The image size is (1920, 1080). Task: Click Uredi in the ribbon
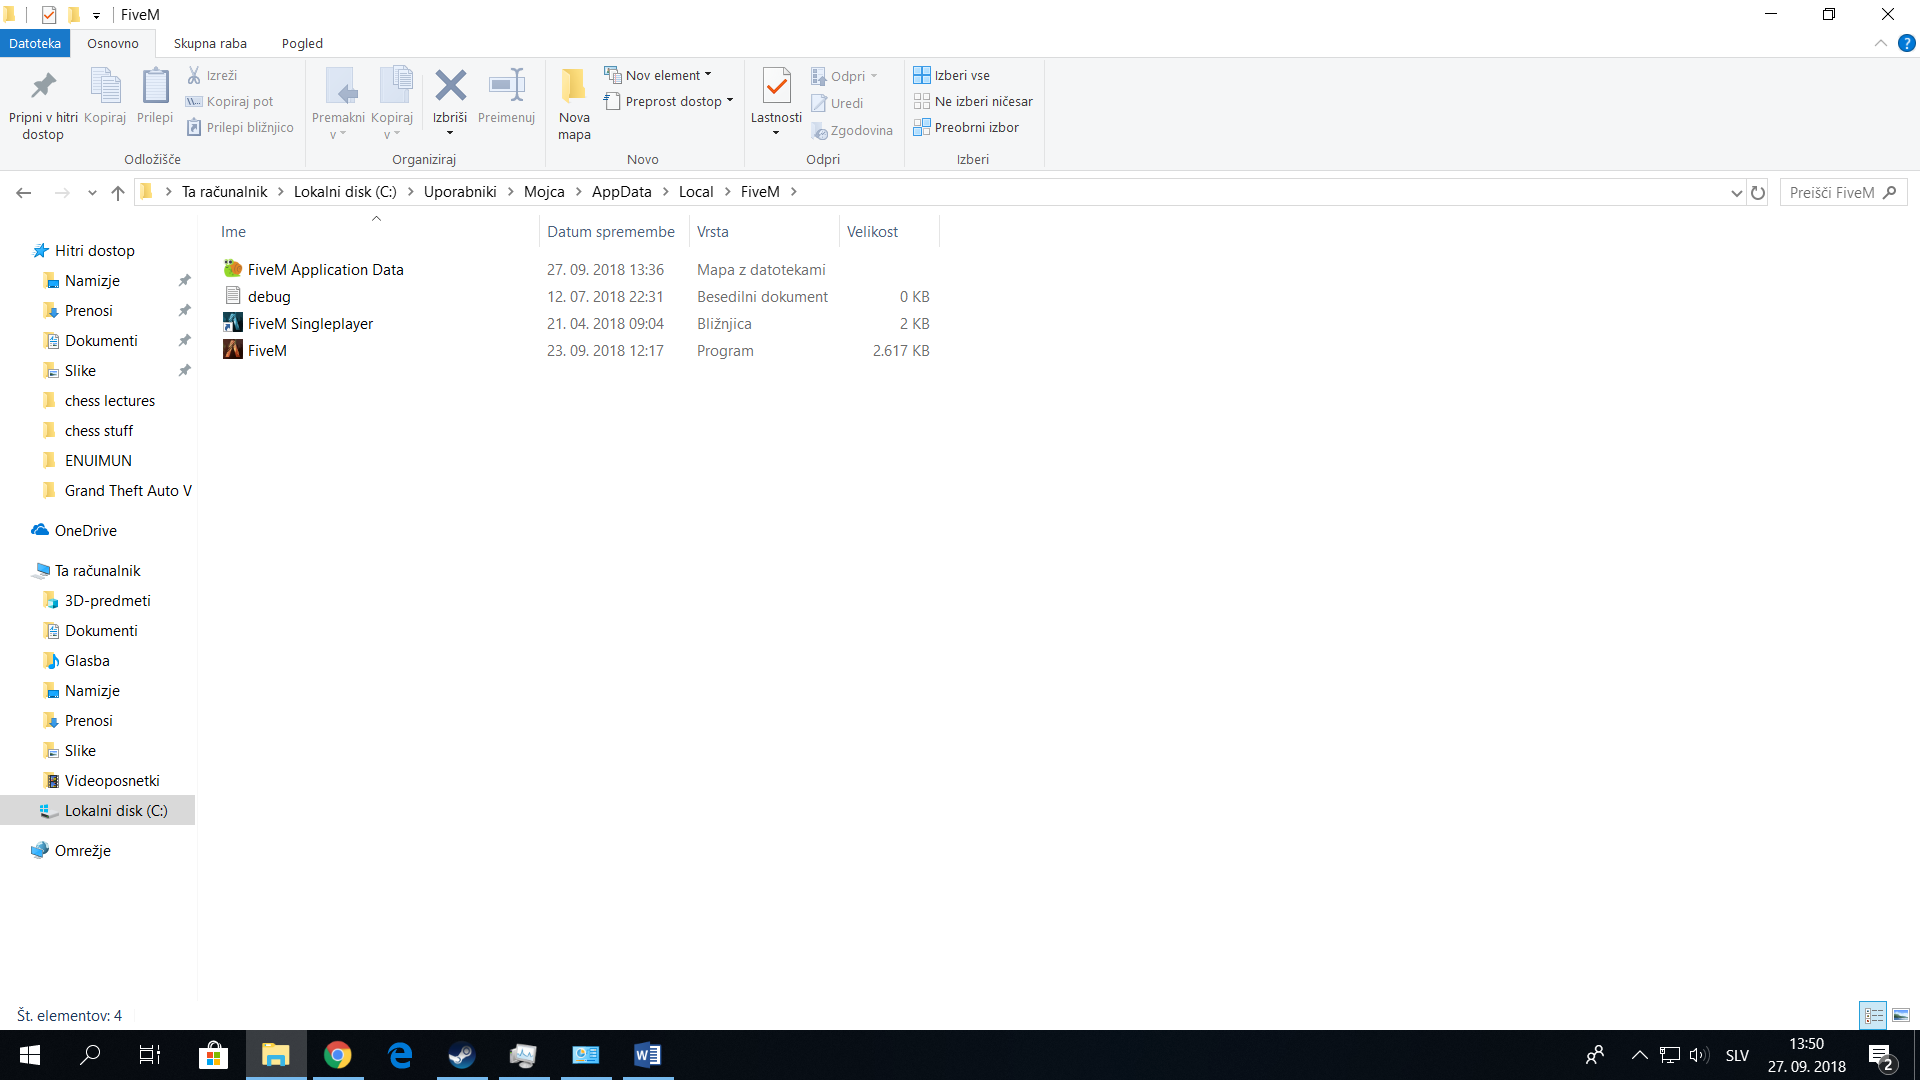point(837,103)
